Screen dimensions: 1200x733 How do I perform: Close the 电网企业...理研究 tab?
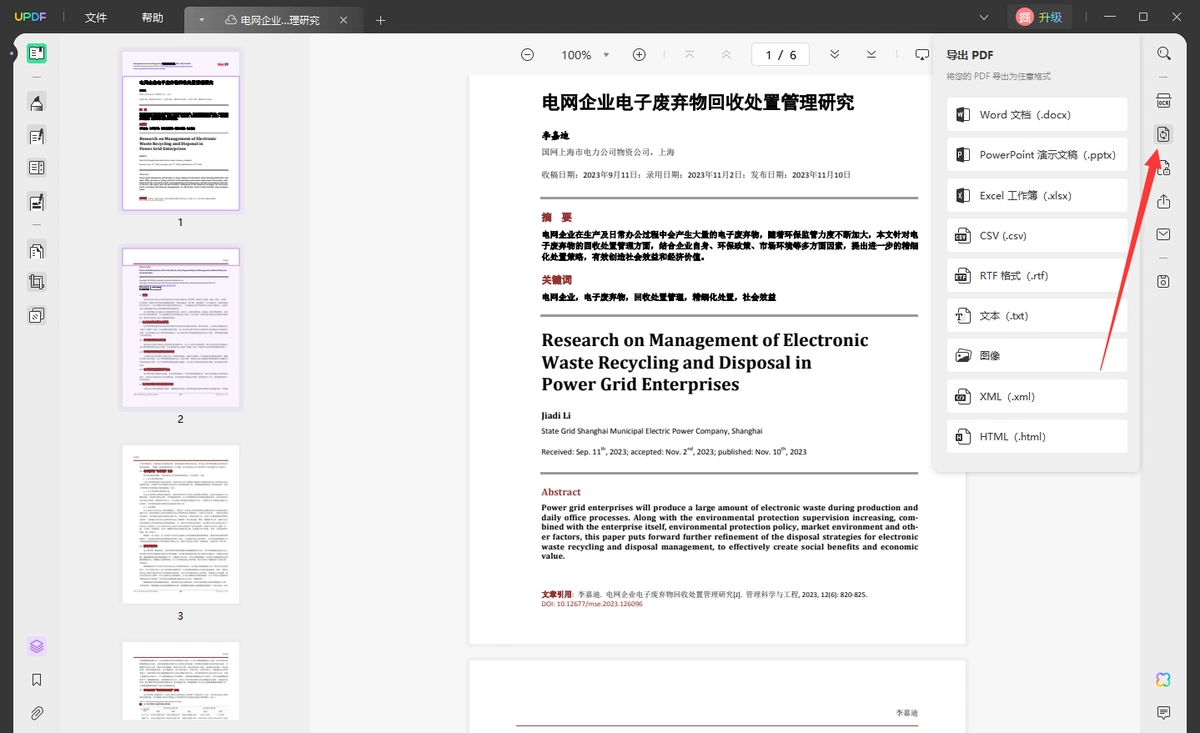345,20
